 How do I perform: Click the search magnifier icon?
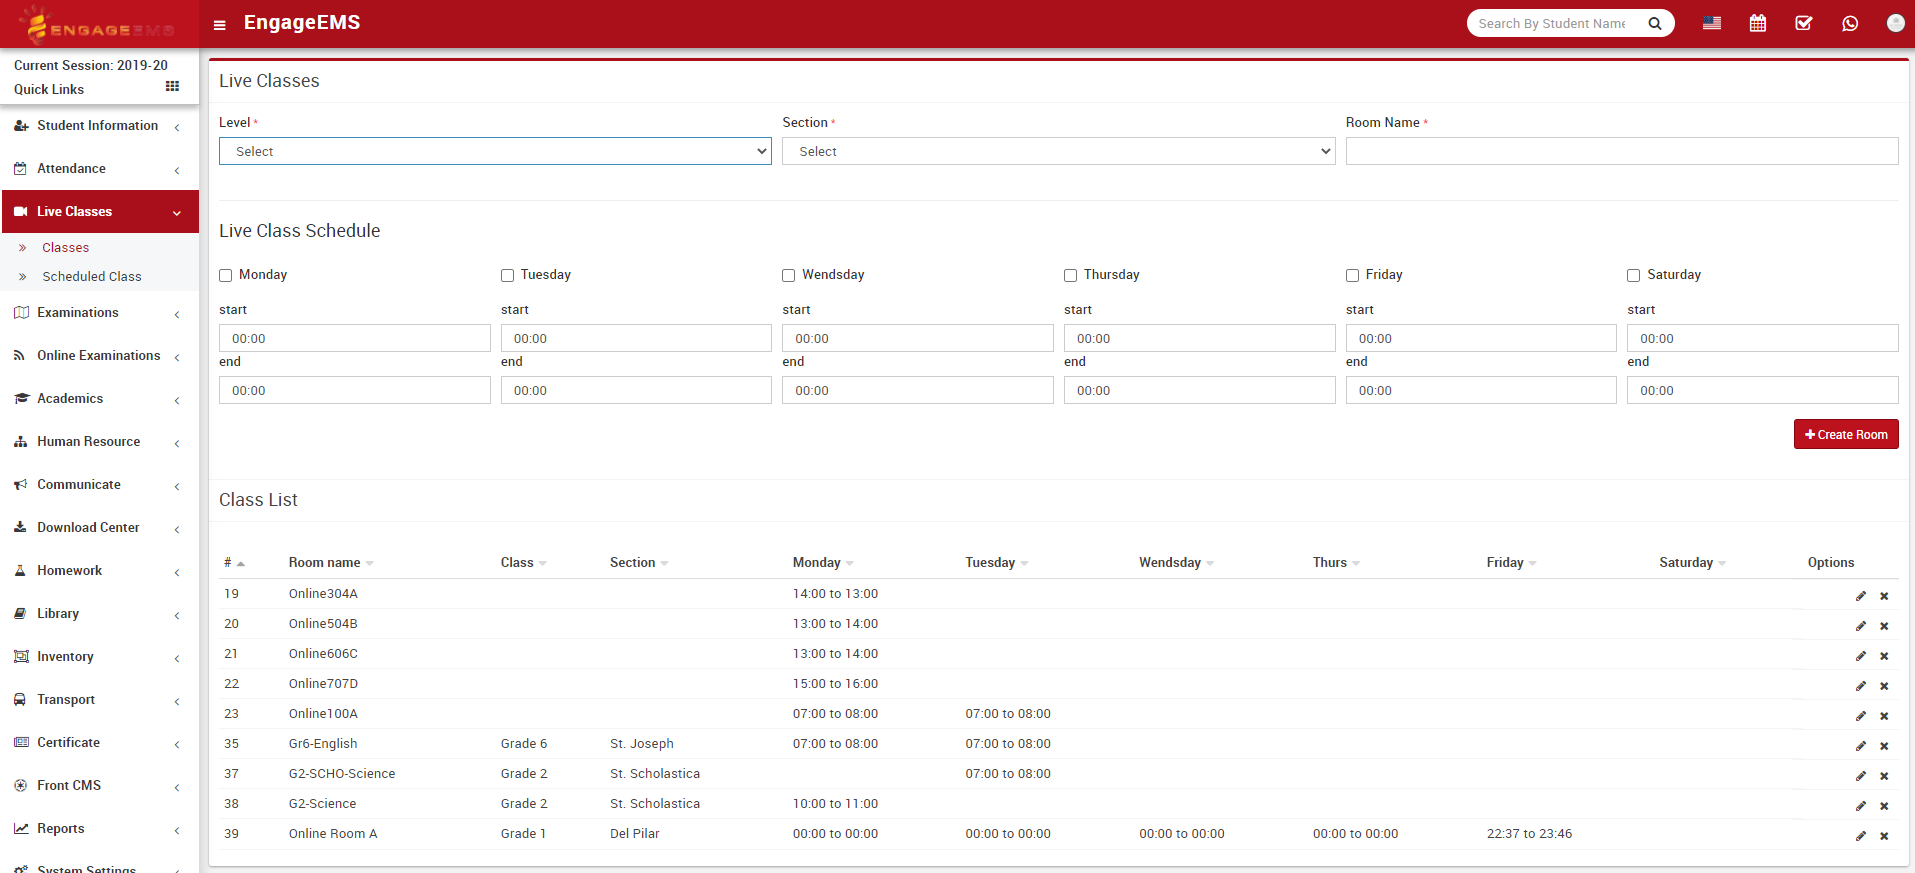click(1655, 24)
